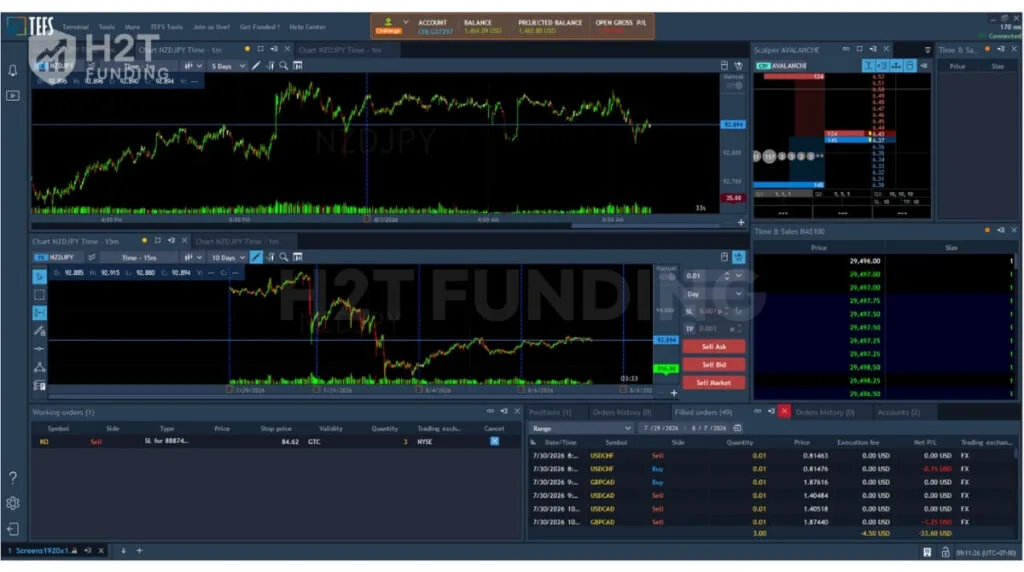Screen dimensions: 1024x572
Task: Open indicators icon in 15m chart toolbar
Action: (270, 257)
